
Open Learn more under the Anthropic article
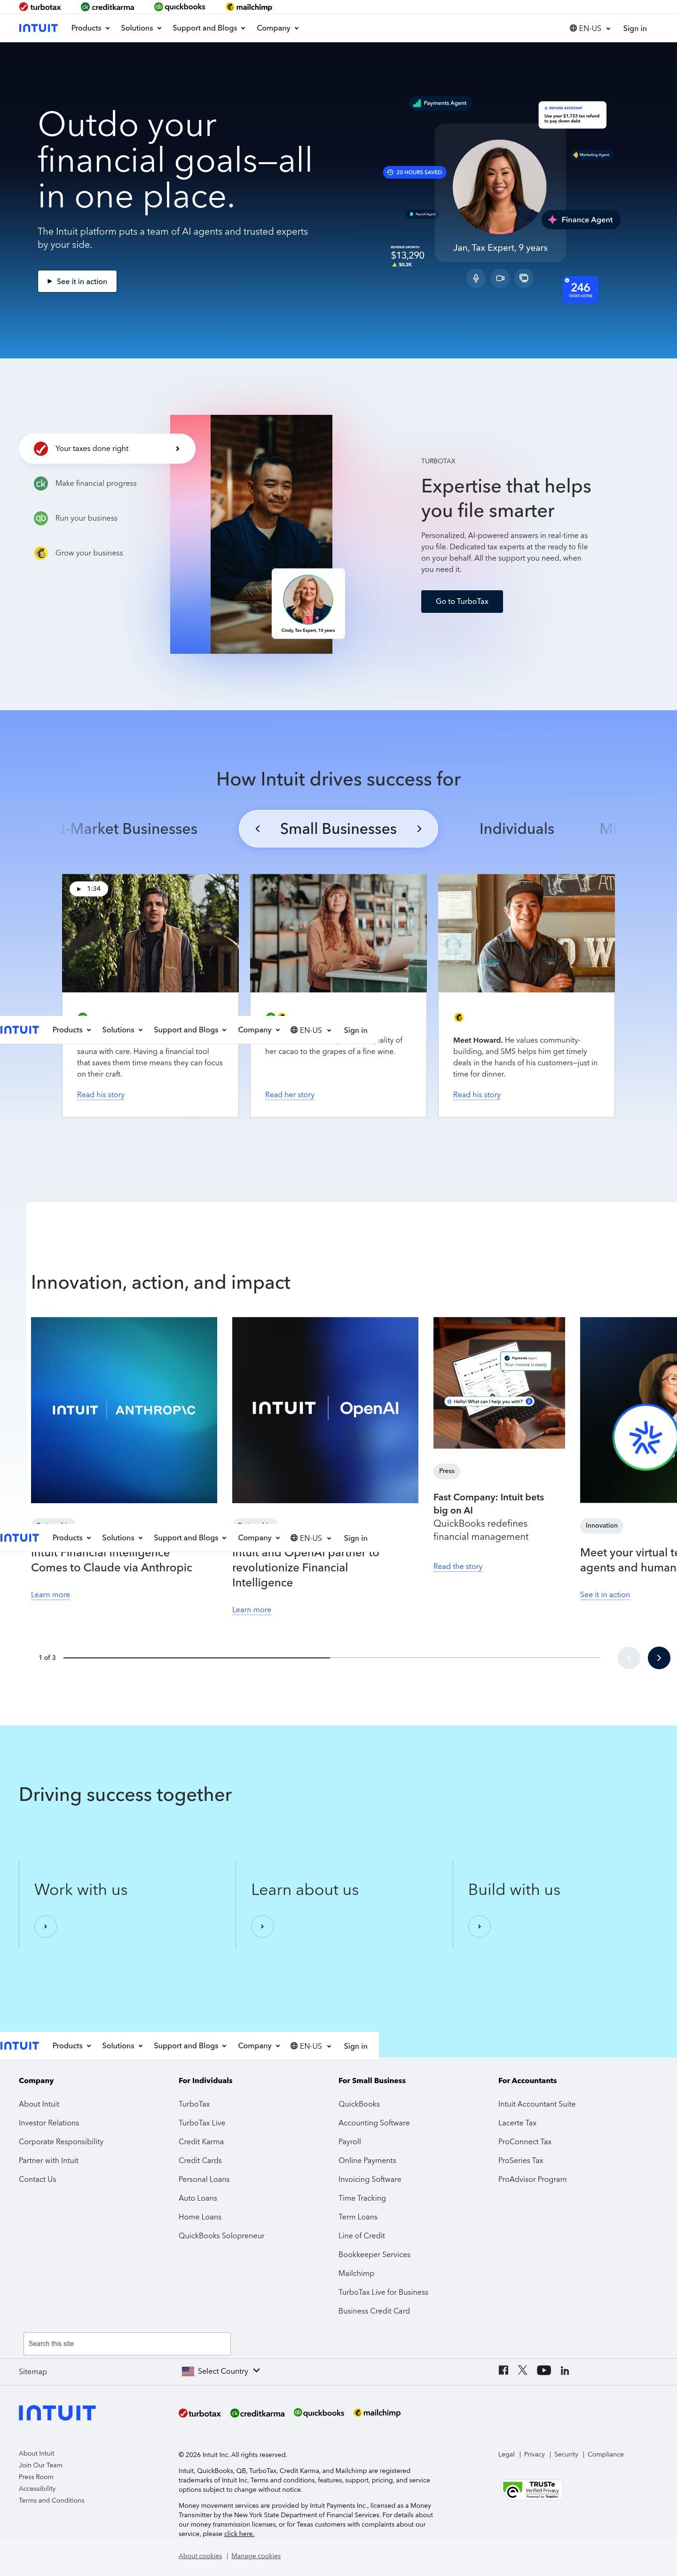pyautogui.click(x=51, y=1594)
